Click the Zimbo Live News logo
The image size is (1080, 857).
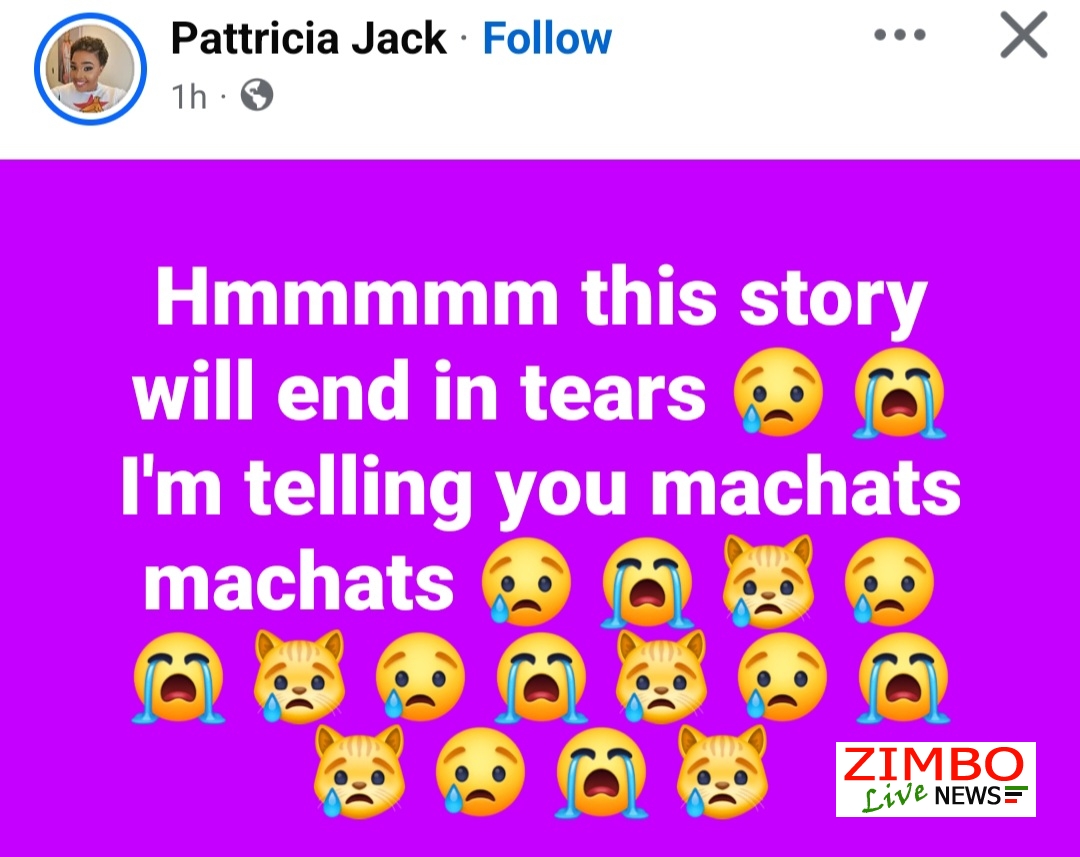point(935,779)
